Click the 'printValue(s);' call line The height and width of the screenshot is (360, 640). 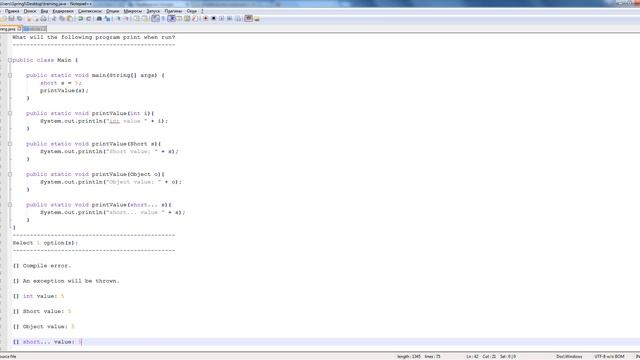(64, 91)
